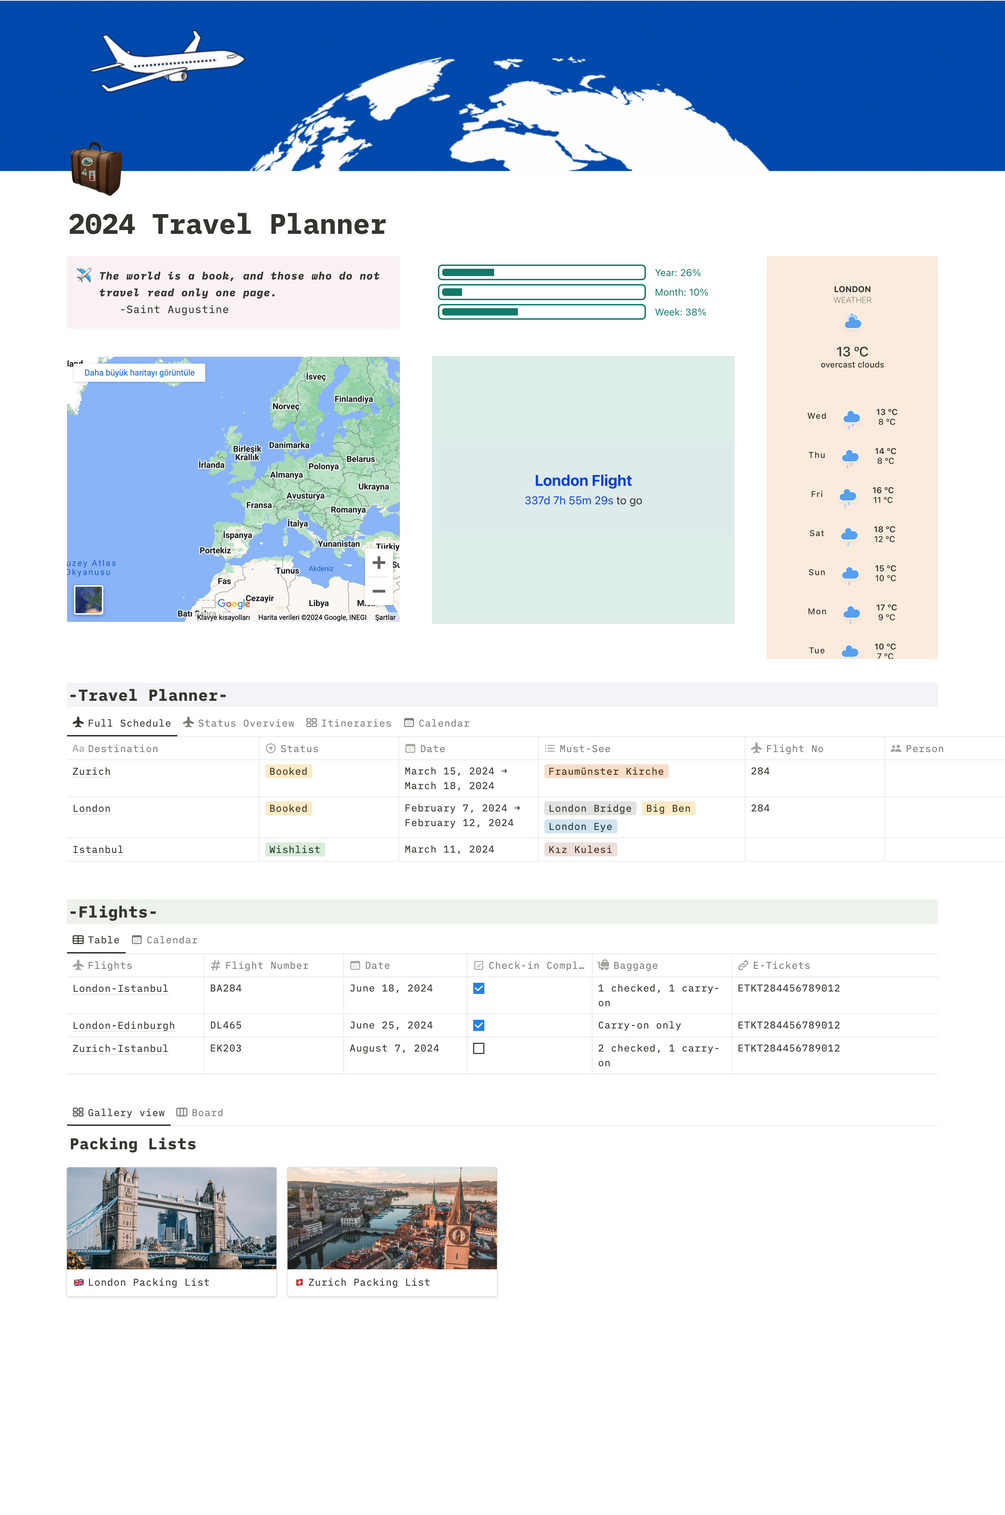This screenshot has height=1515, width=1005.
Task: Click London Eye tag
Action: coord(580,827)
